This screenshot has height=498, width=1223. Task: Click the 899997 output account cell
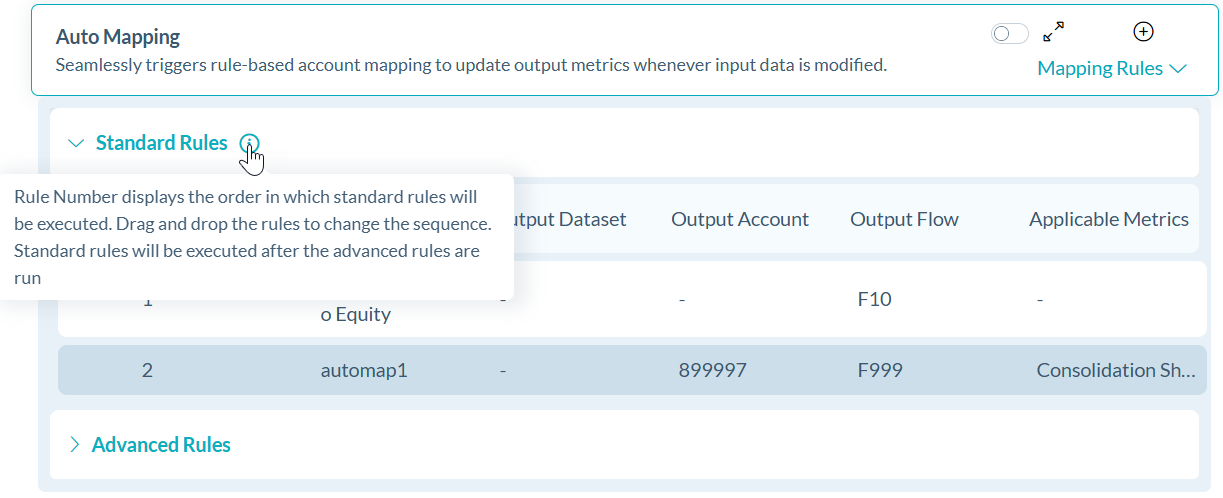(712, 370)
